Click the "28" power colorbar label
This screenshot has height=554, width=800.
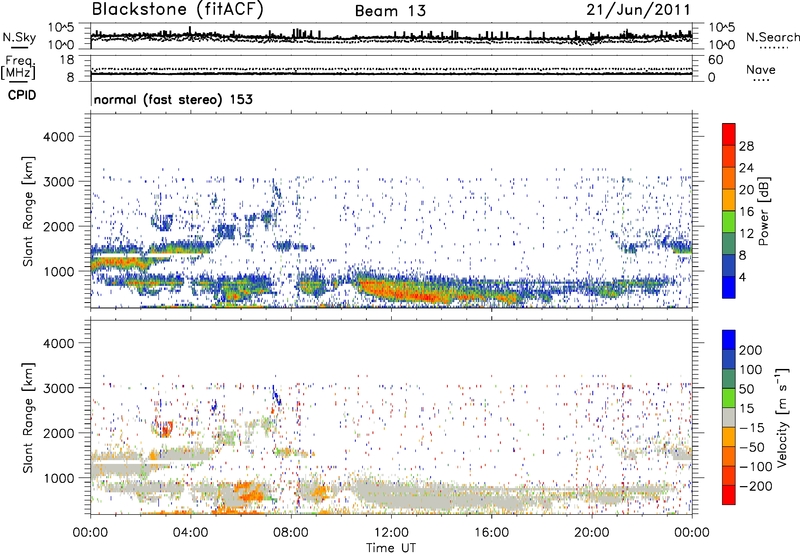pyautogui.click(x=746, y=146)
